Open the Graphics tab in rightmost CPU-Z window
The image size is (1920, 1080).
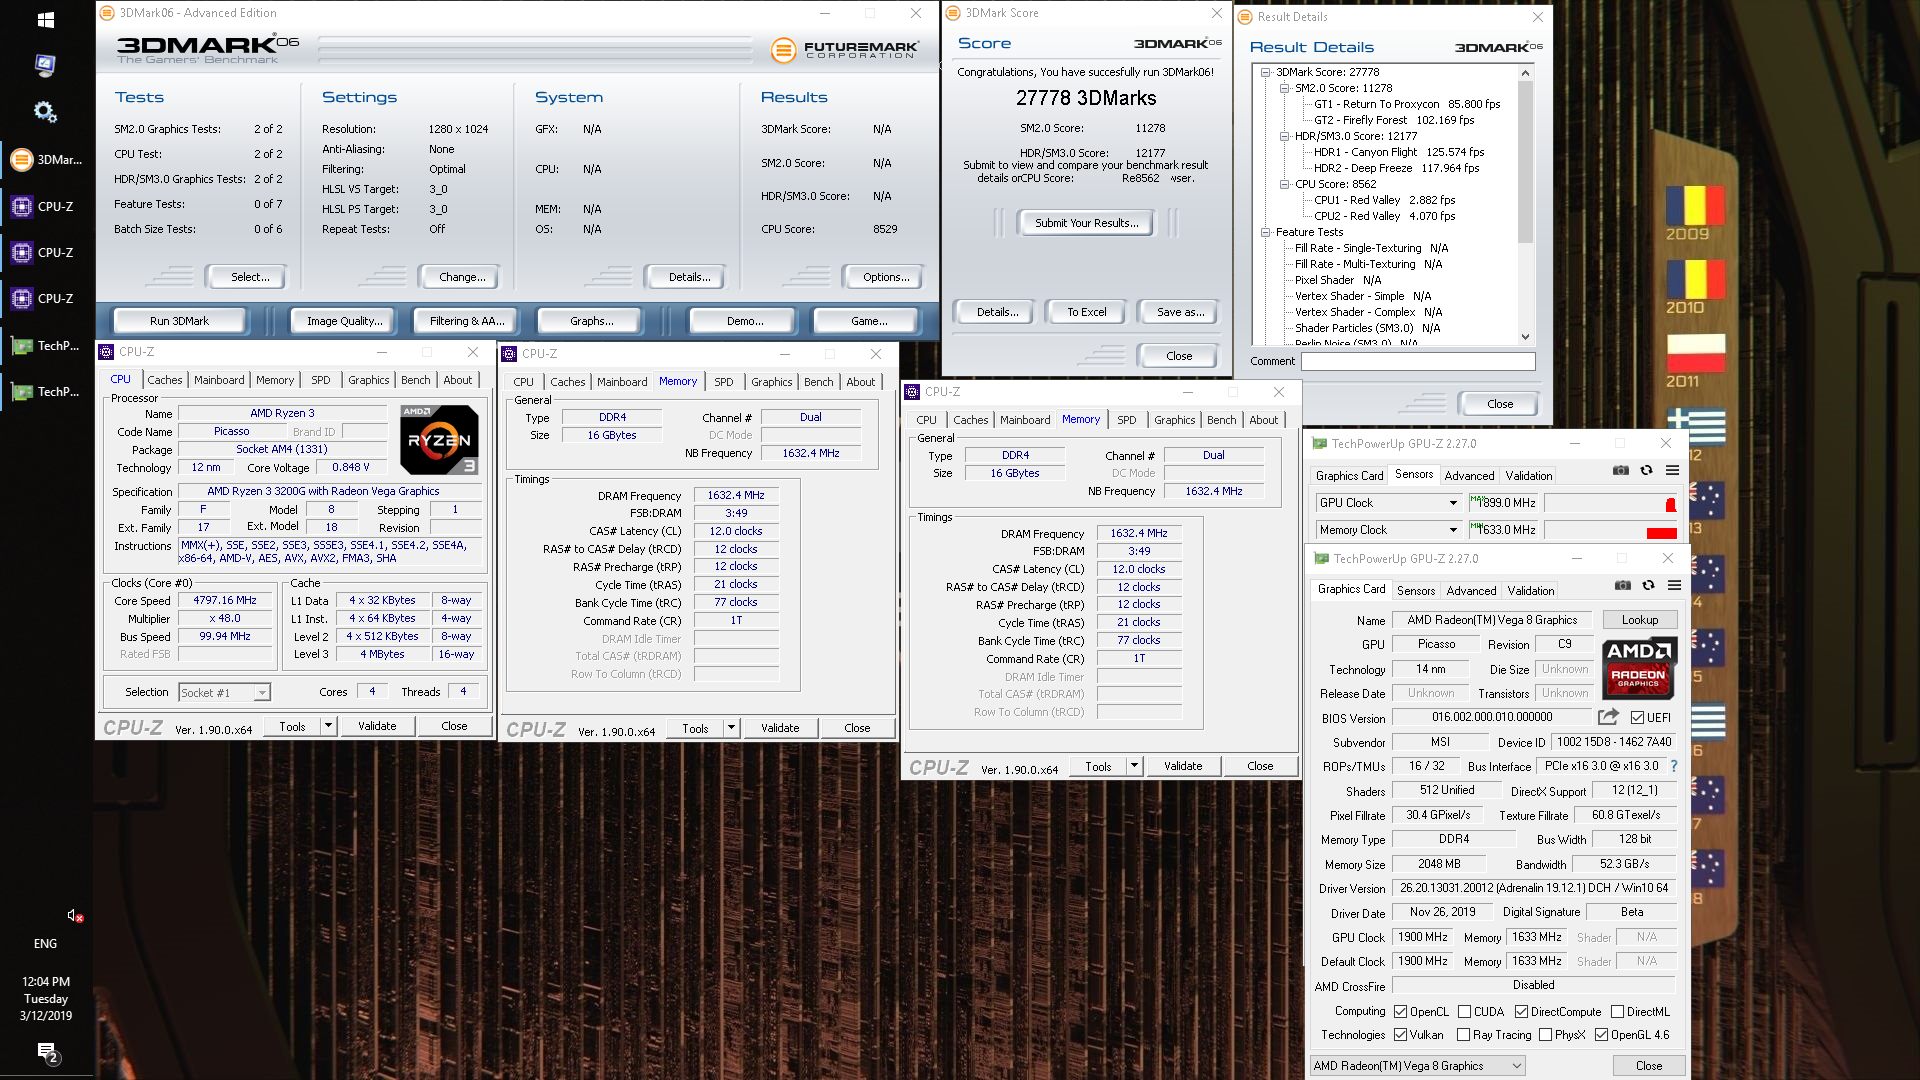[x=1174, y=420]
